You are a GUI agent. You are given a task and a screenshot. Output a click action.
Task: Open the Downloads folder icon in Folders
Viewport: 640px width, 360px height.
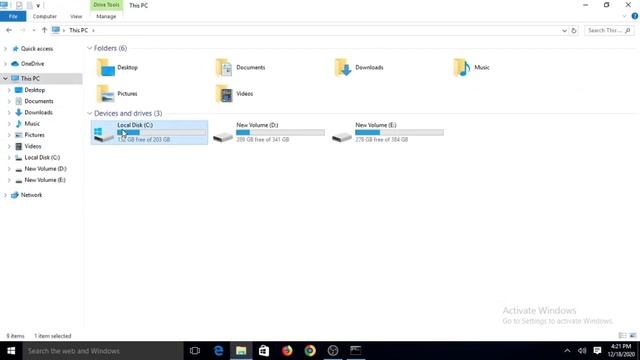click(343, 68)
